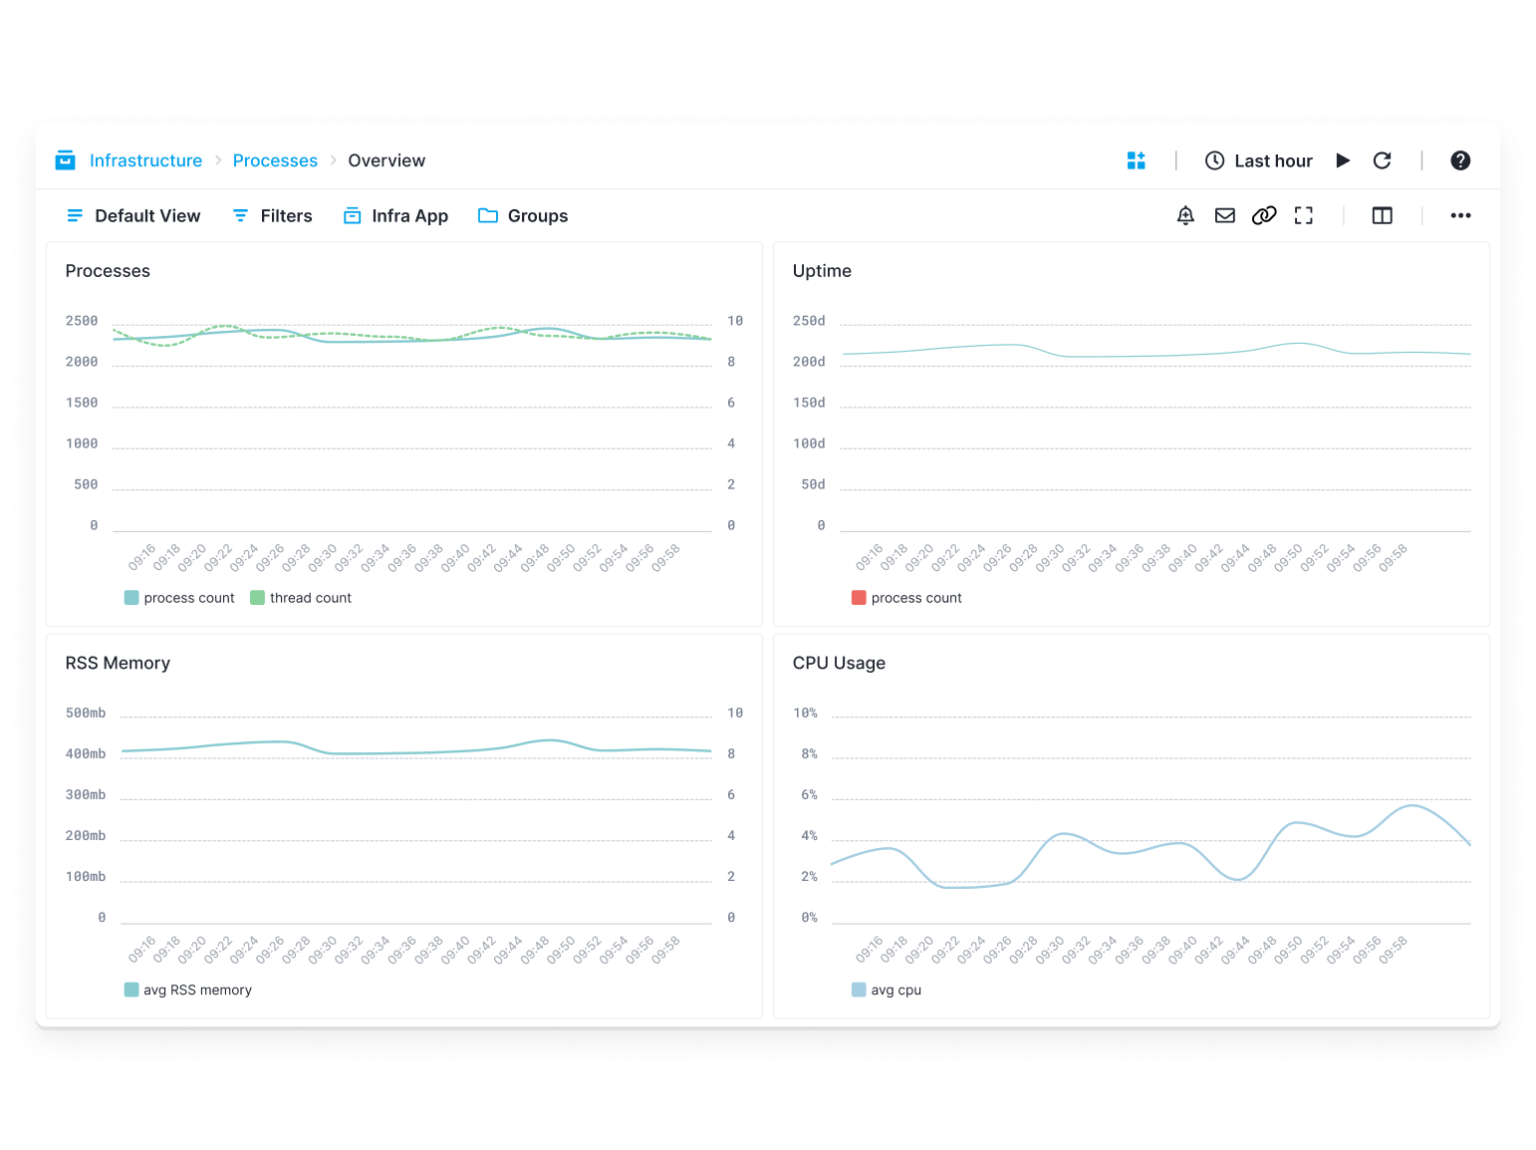The height and width of the screenshot is (1150, 1536).
Task: Open the Groups folder menu
Action: [x=523, y=215]
